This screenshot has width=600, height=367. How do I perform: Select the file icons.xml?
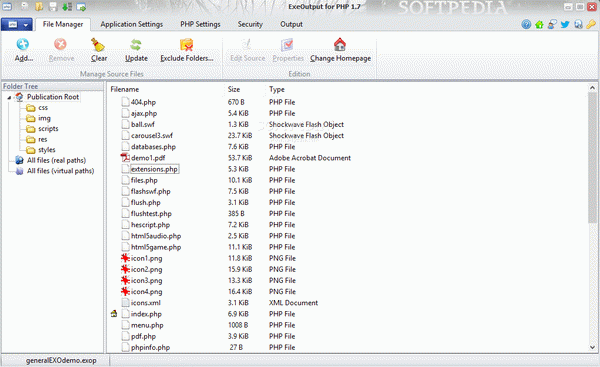tap(145, 303)
